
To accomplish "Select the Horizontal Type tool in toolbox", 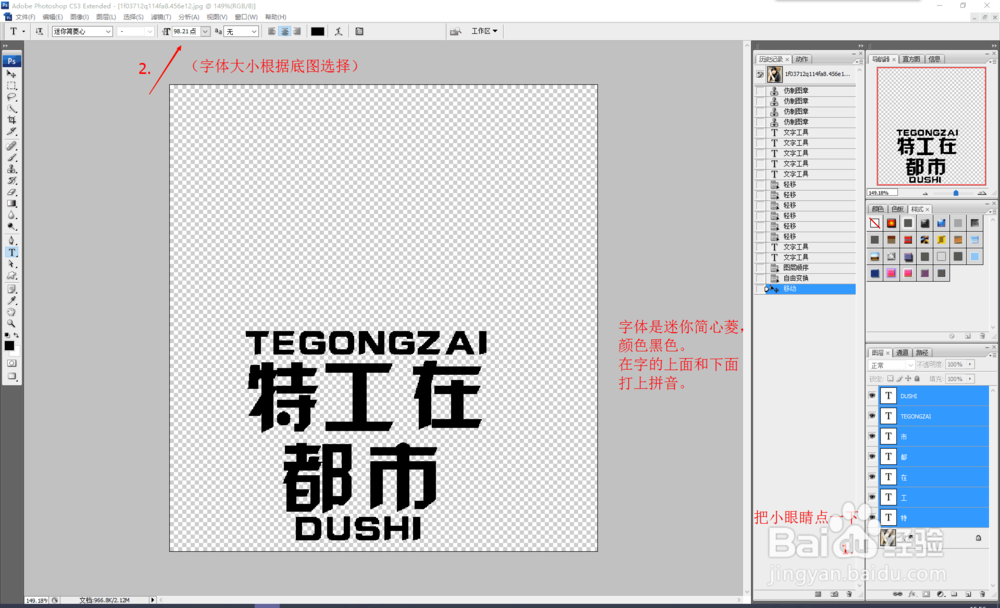I will click(x=11, y=252).
